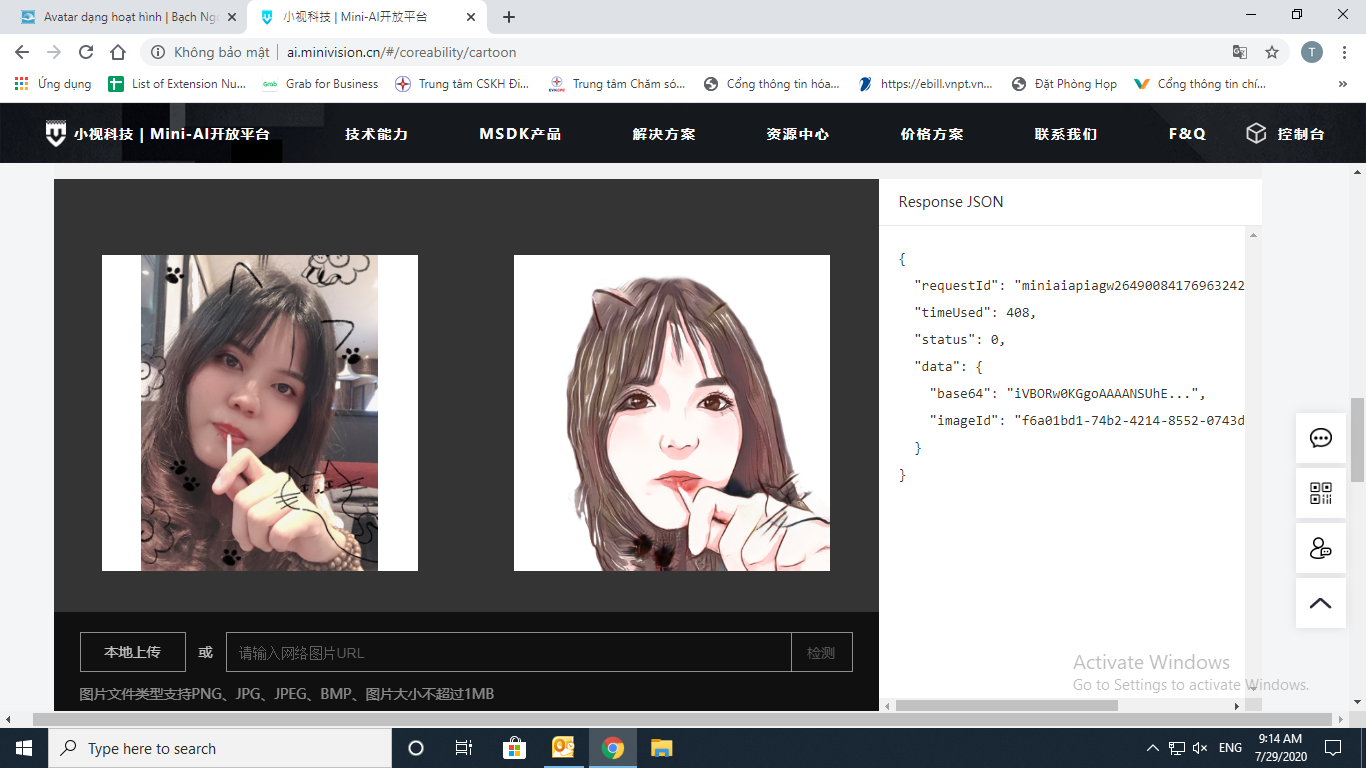
Task: Click the 本地上传 upload button
Action: point(132,652)
